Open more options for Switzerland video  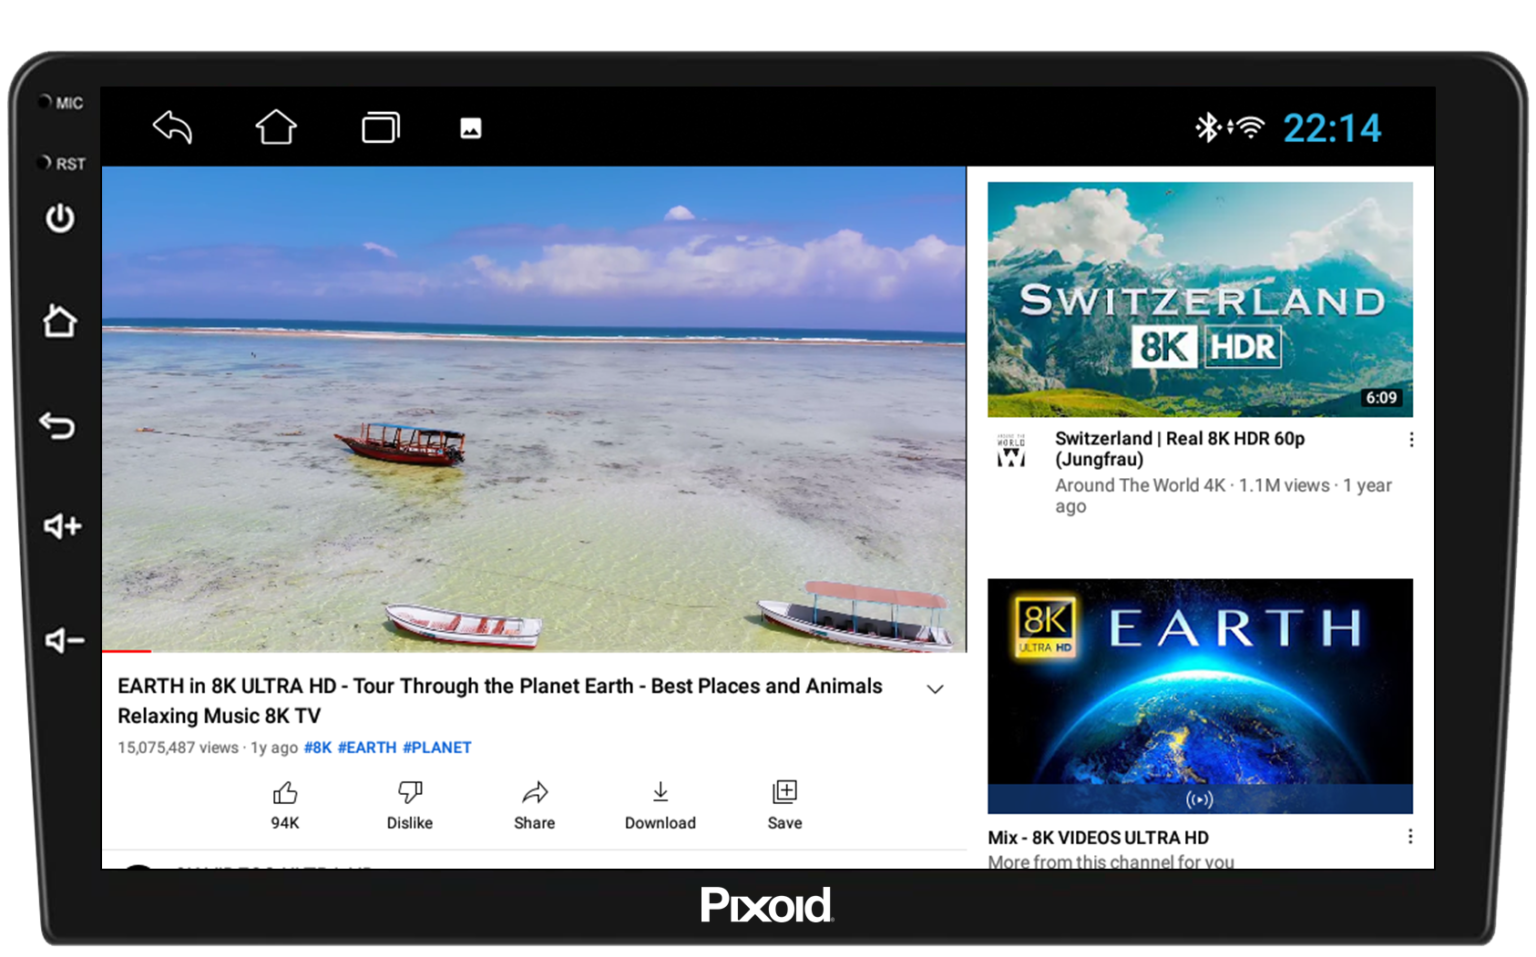click(1411, 440)
